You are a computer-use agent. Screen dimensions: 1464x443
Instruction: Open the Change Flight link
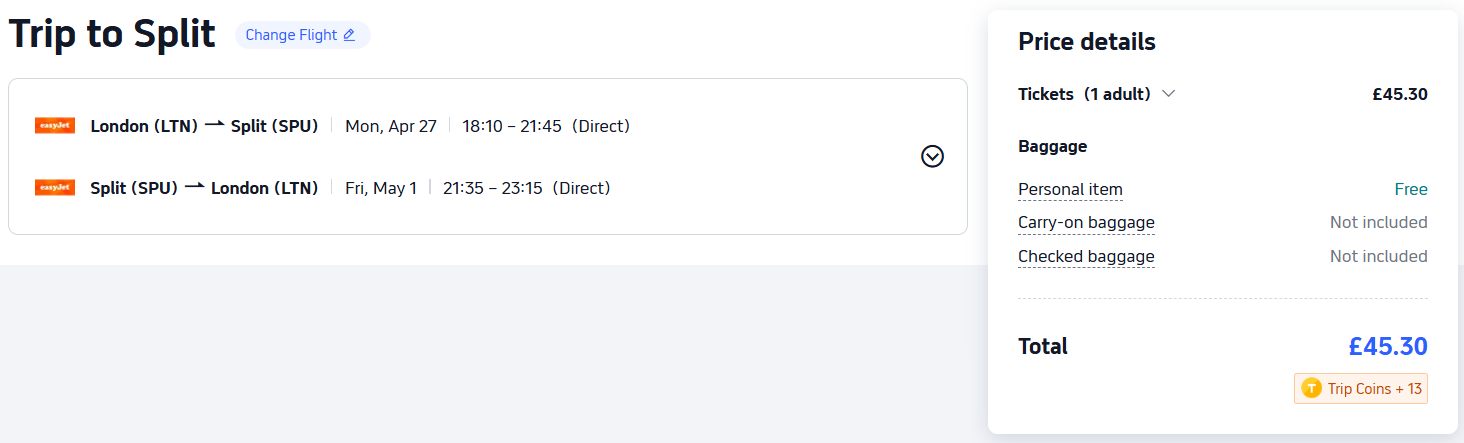click(291, 35)
